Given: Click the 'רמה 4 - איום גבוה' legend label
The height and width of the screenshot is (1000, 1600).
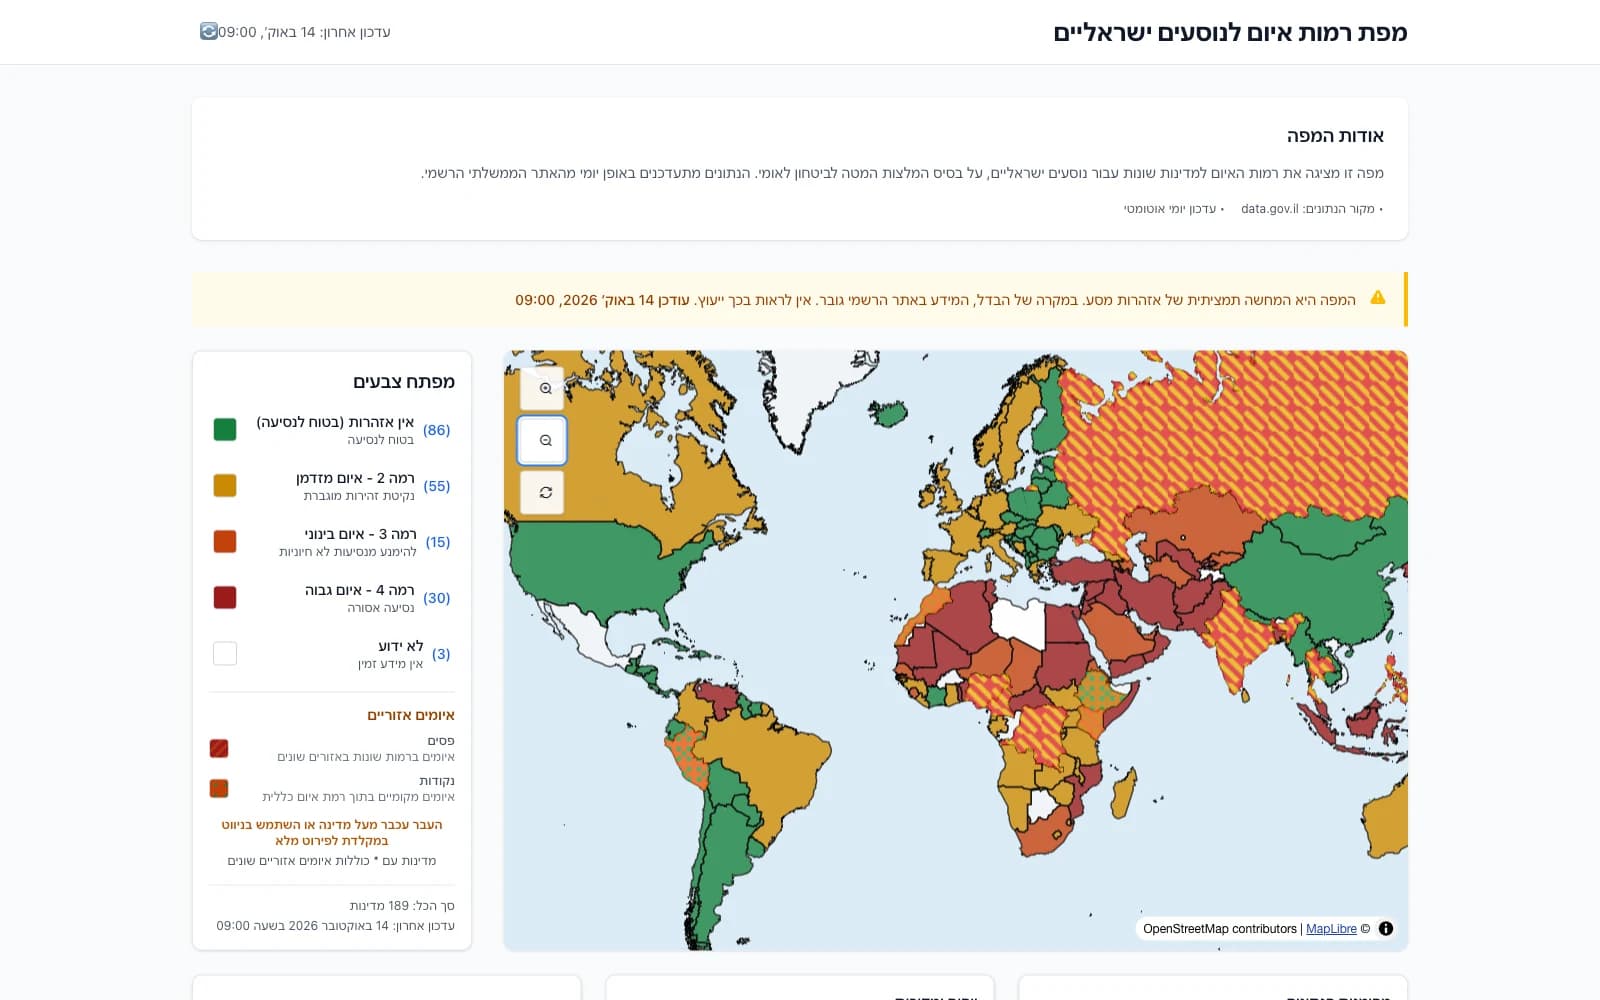Looking at the screenshot, I should 359,590.
